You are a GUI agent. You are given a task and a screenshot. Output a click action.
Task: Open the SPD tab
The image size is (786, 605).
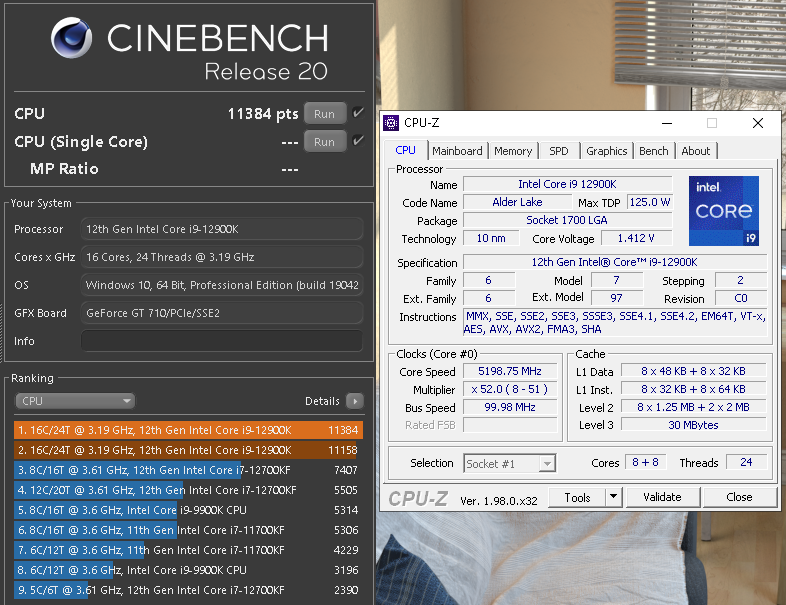coord(558,151)
